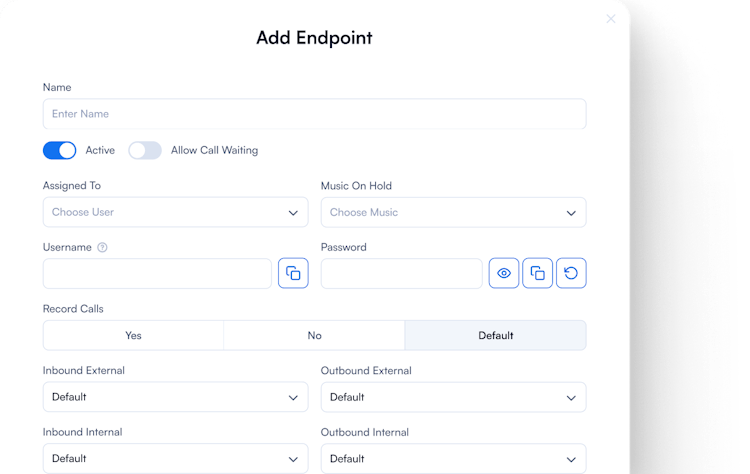Regenerate the password with refresh icon
Viewport: 750px width, 474px height.
point(571,274)
